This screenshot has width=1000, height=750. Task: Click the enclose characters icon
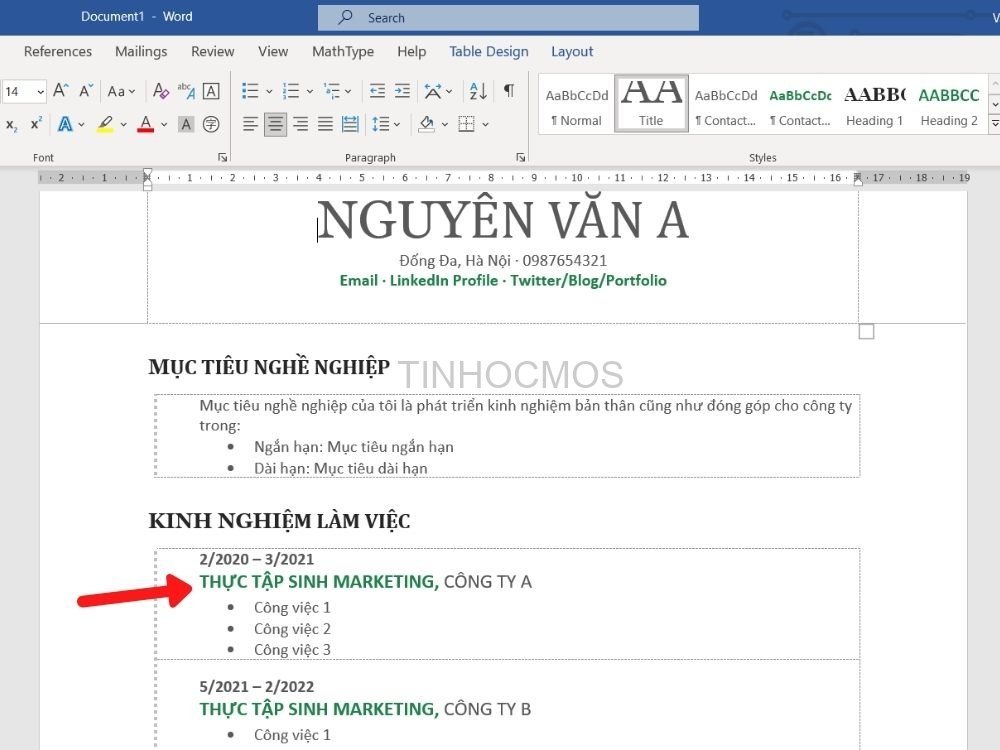[211, 124]
